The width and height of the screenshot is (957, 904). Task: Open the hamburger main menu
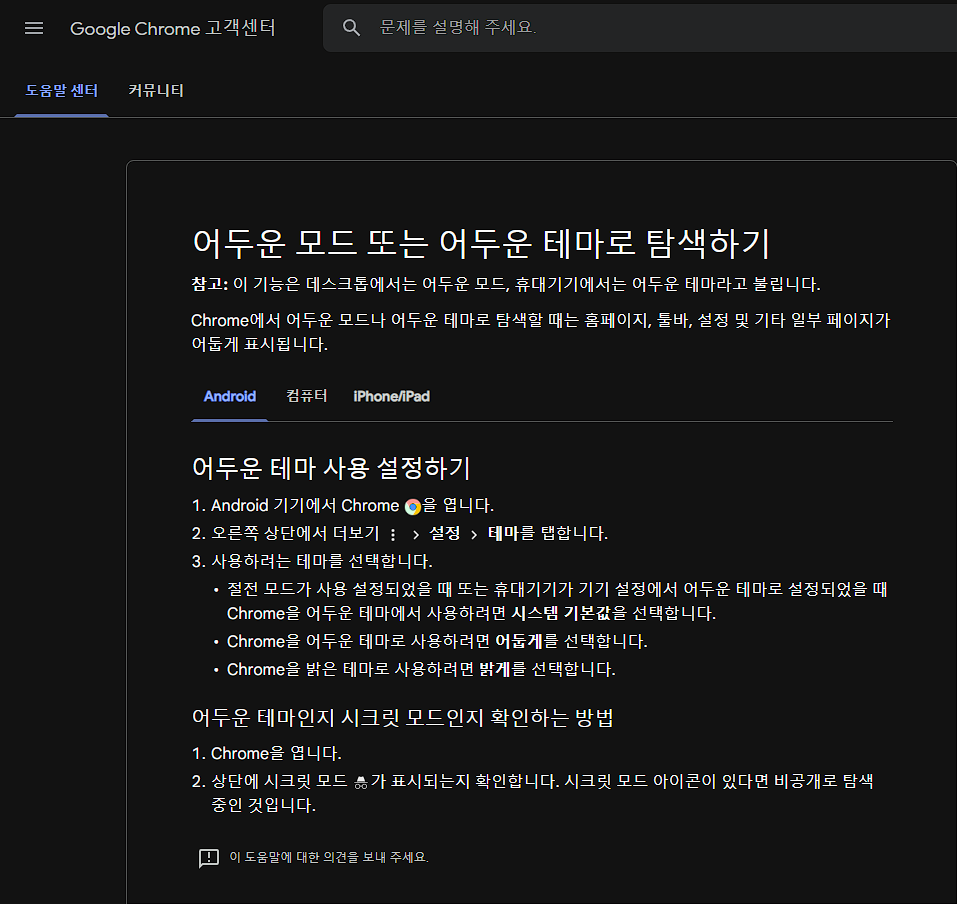click(34, 28)
